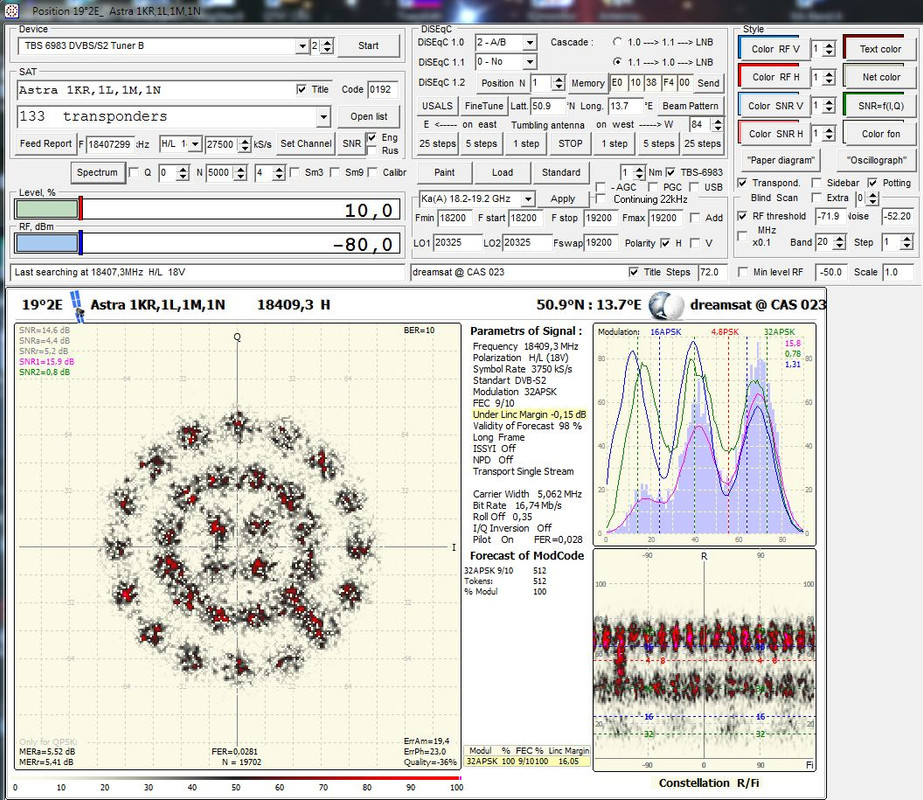The height and width of the screenshot is (800, 923).
Task: Click the F stop field 19200
Action: click(x=599, y=218)
